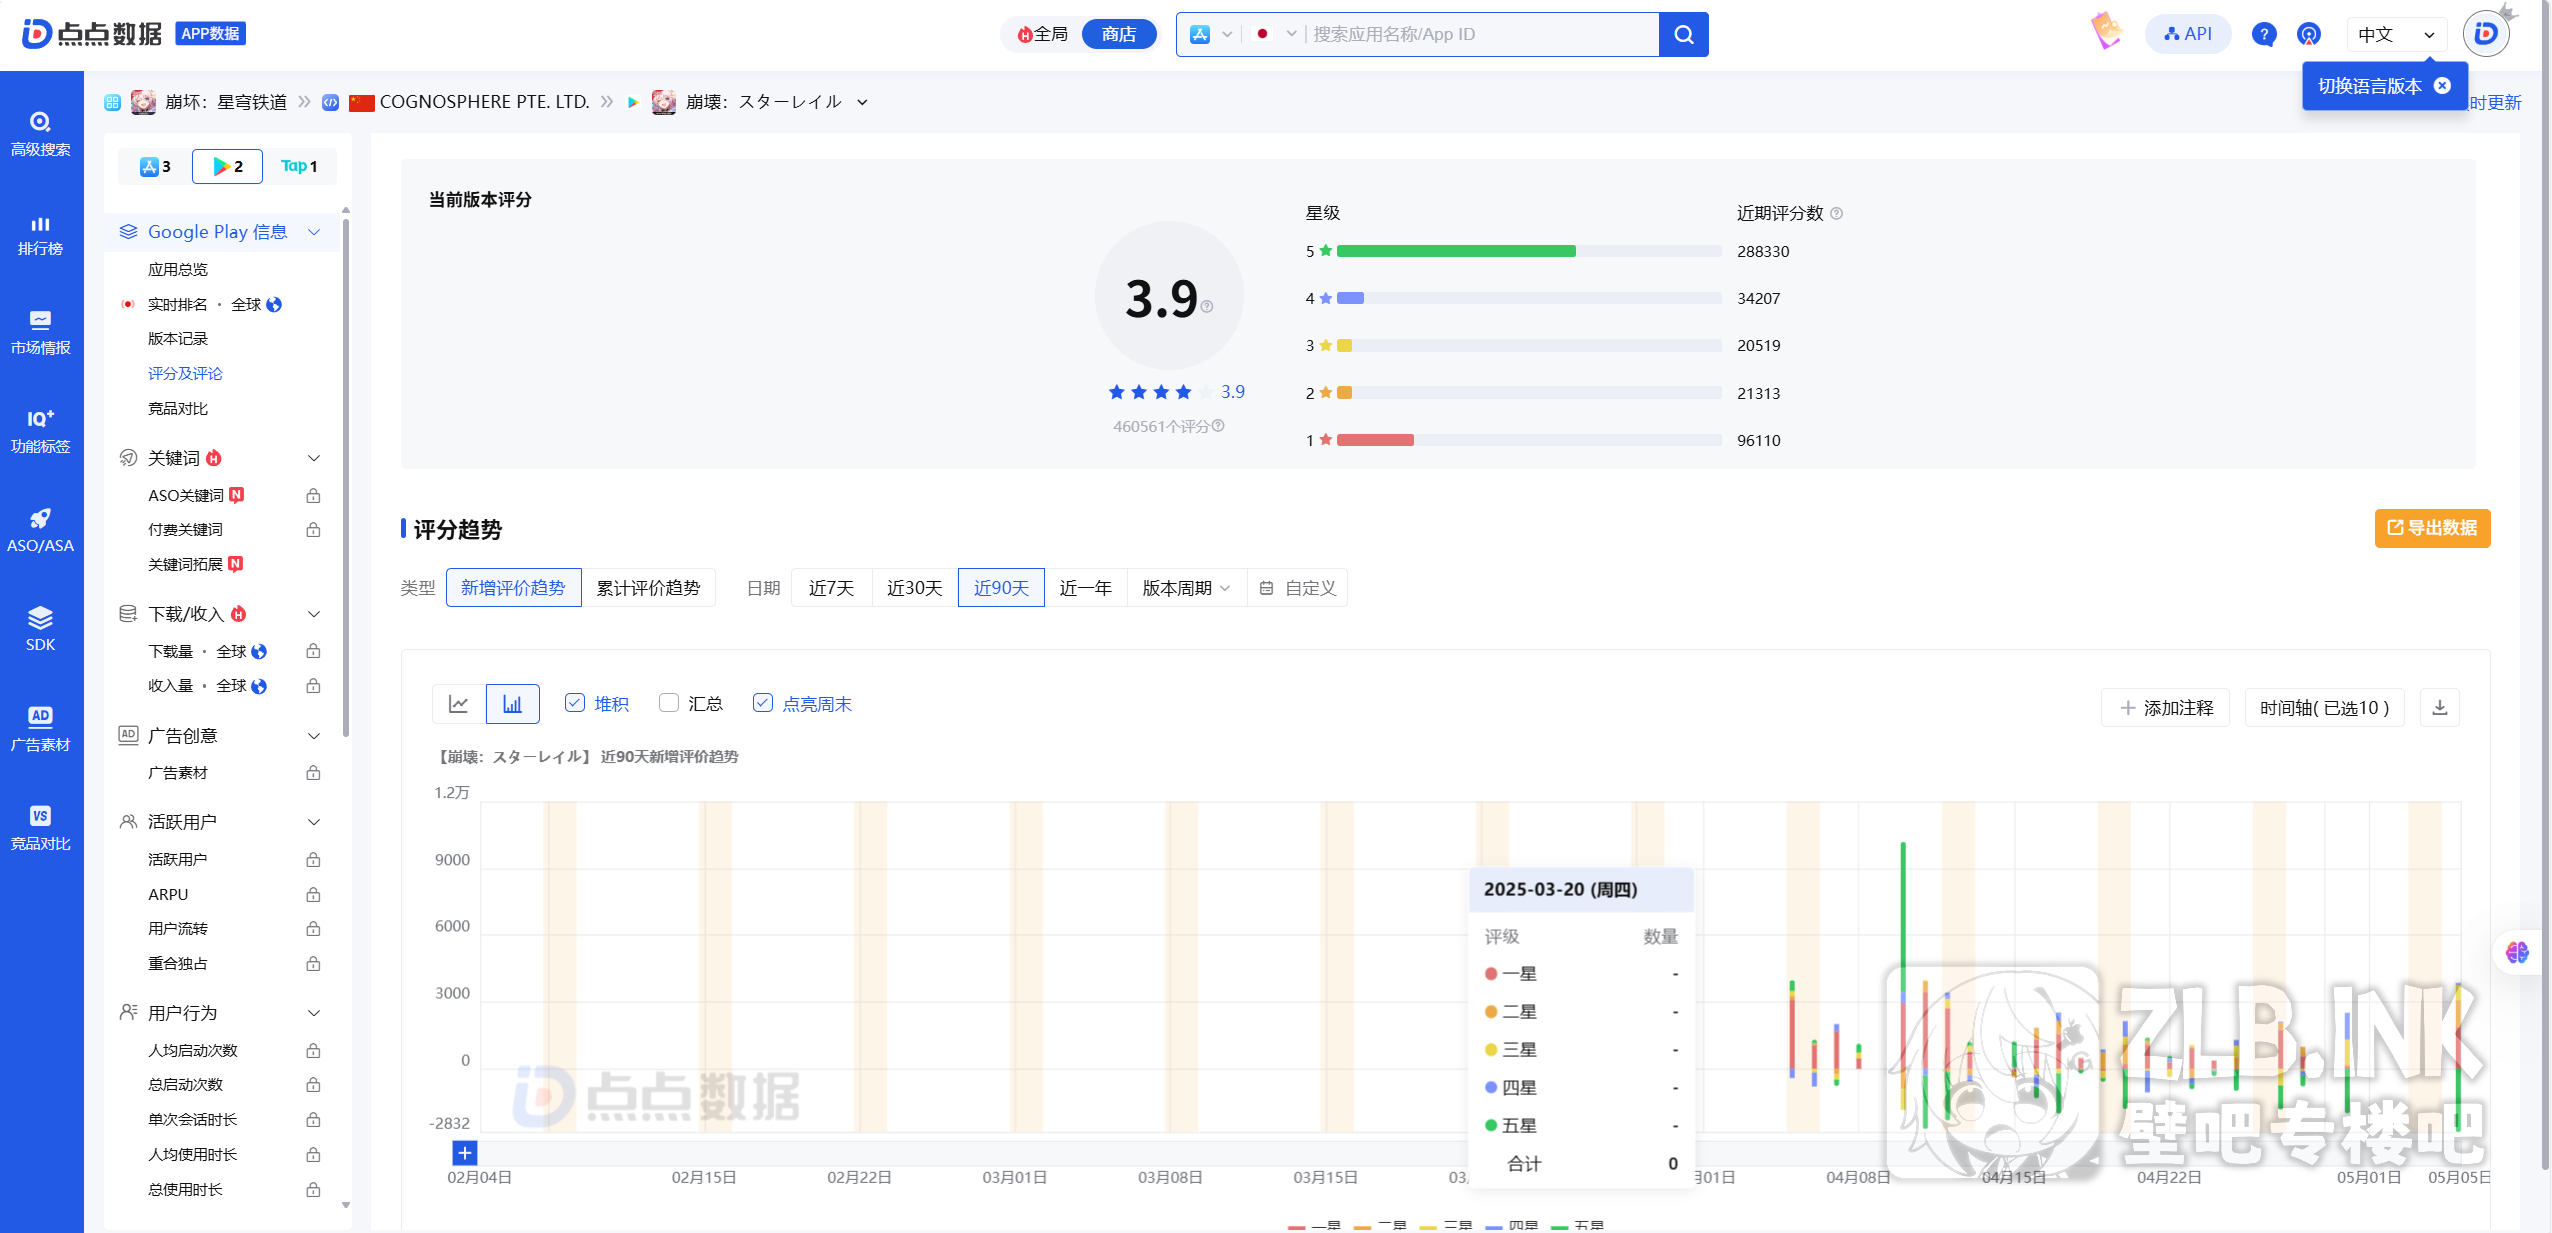Switch to TapTap tab with count 1
2552x1233 pixels.
[299, 166]
